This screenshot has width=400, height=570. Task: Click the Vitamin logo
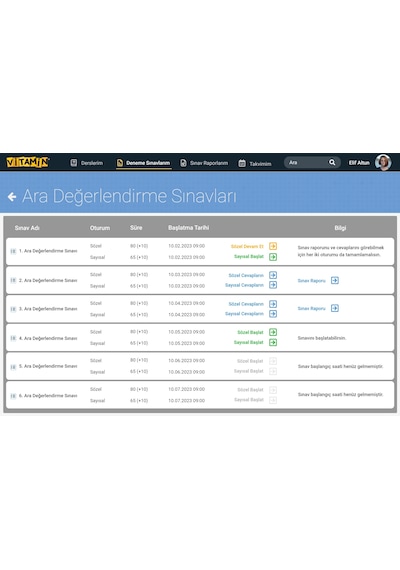click(28, 162)
